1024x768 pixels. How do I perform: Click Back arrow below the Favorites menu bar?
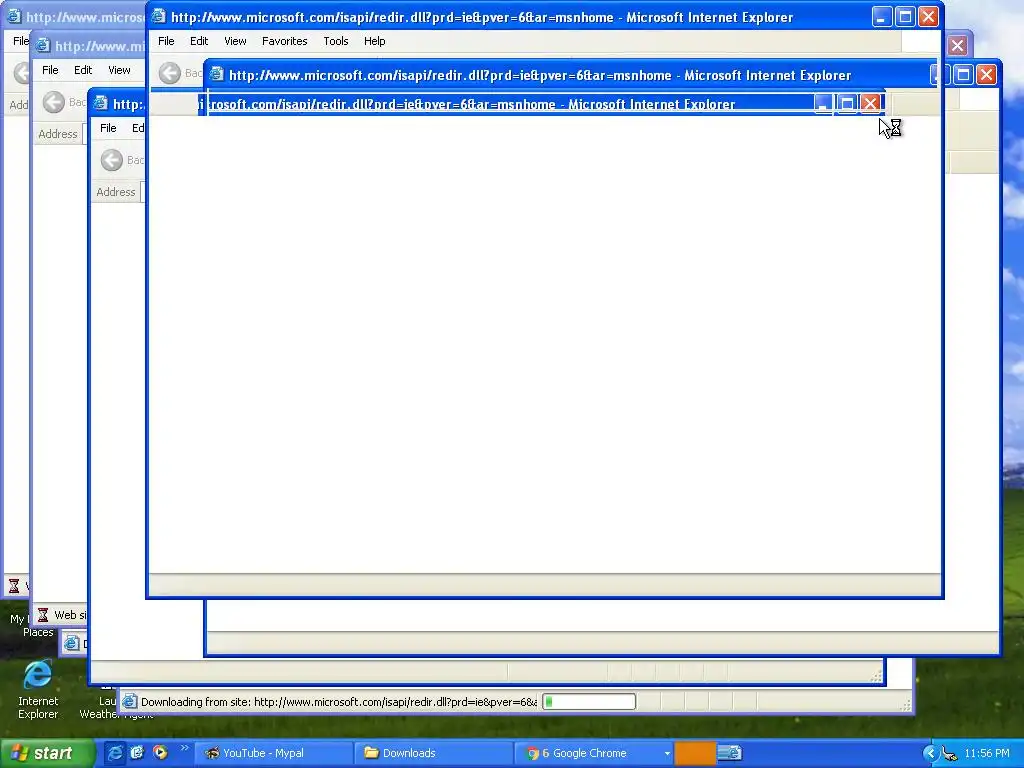(170, 73)
